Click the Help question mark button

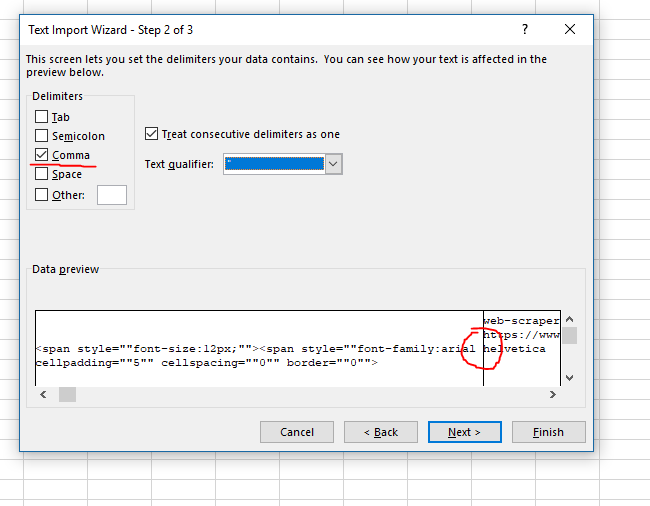pyautogui.click(x=525, y=30)
